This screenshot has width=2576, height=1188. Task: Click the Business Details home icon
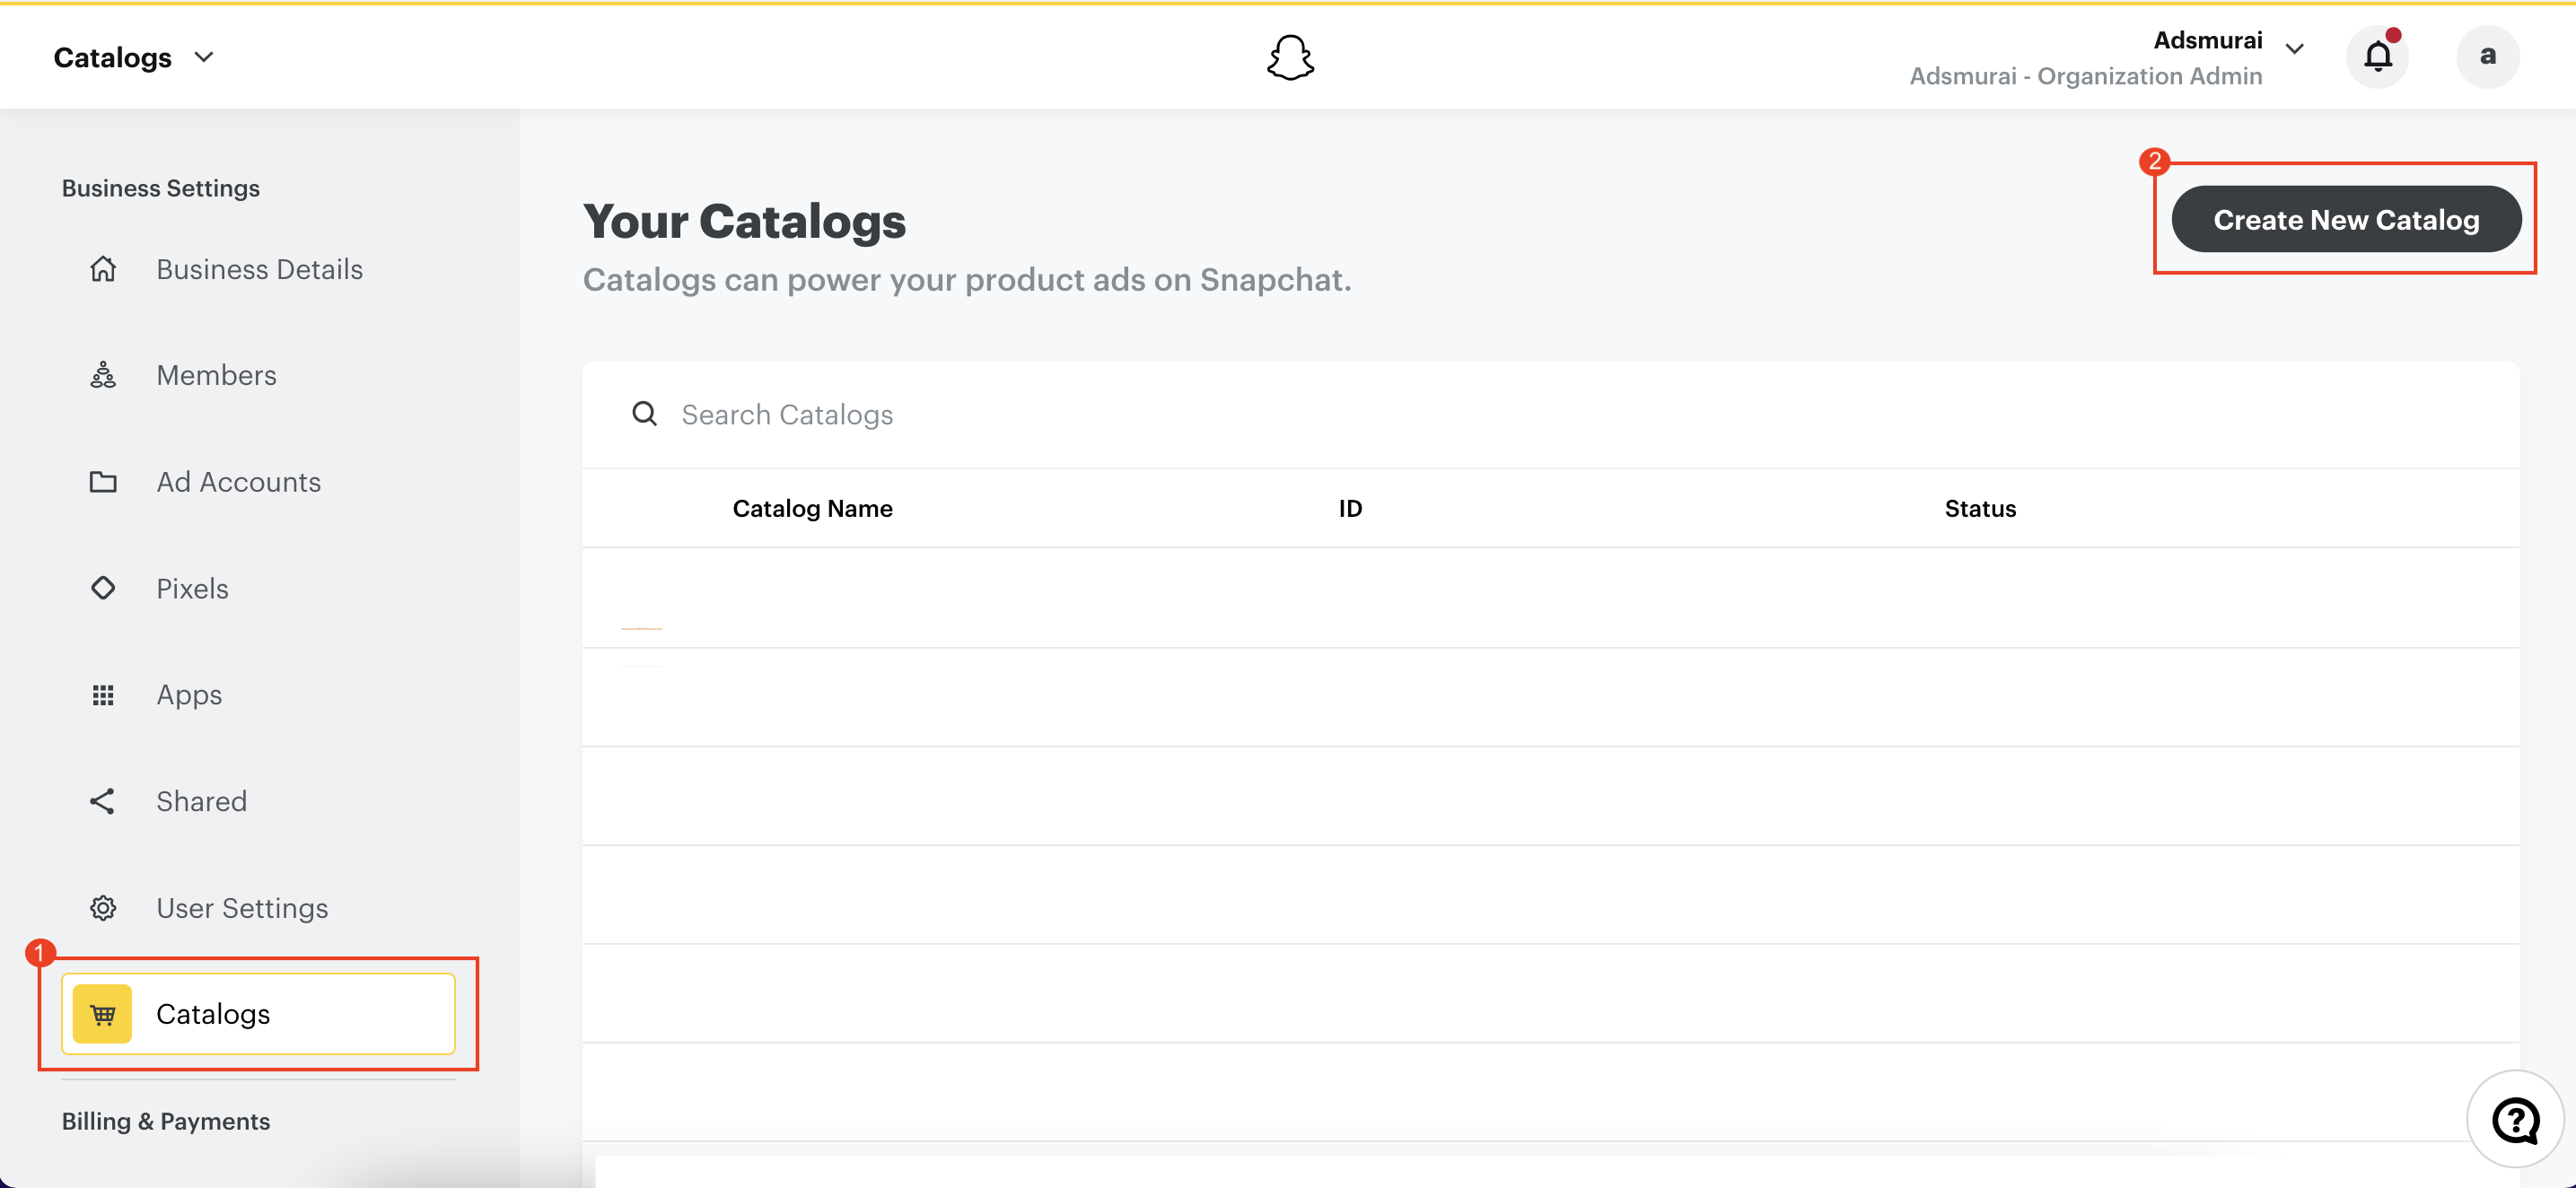(x=103, y=269)
